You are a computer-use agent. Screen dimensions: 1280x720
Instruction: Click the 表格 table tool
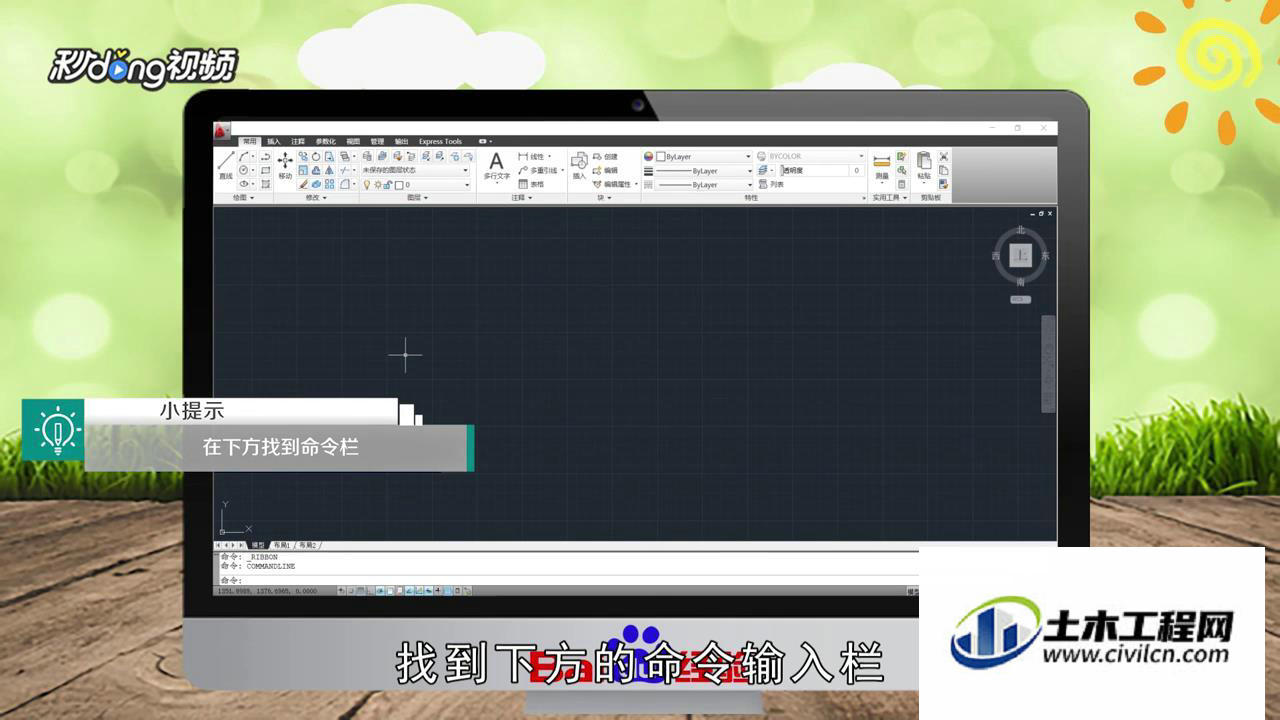(x=531, y=184)
